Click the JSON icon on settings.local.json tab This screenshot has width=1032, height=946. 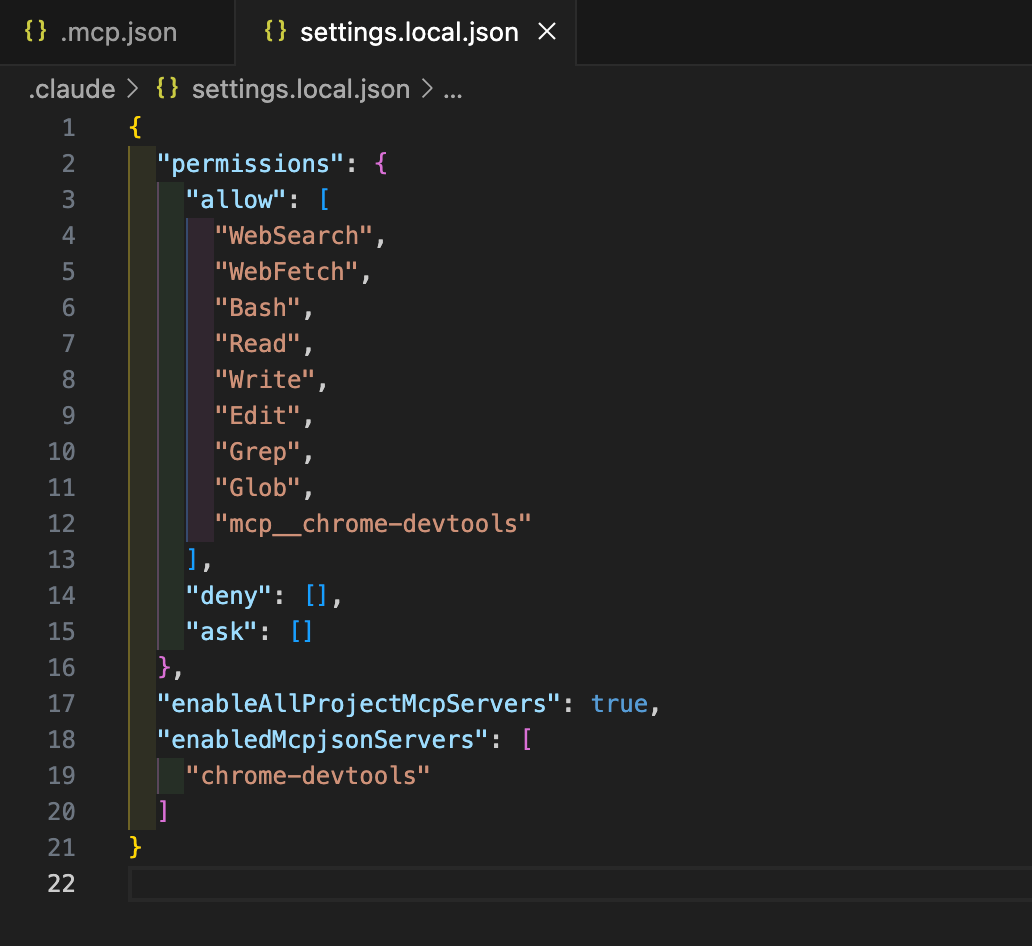pos(276,32)
